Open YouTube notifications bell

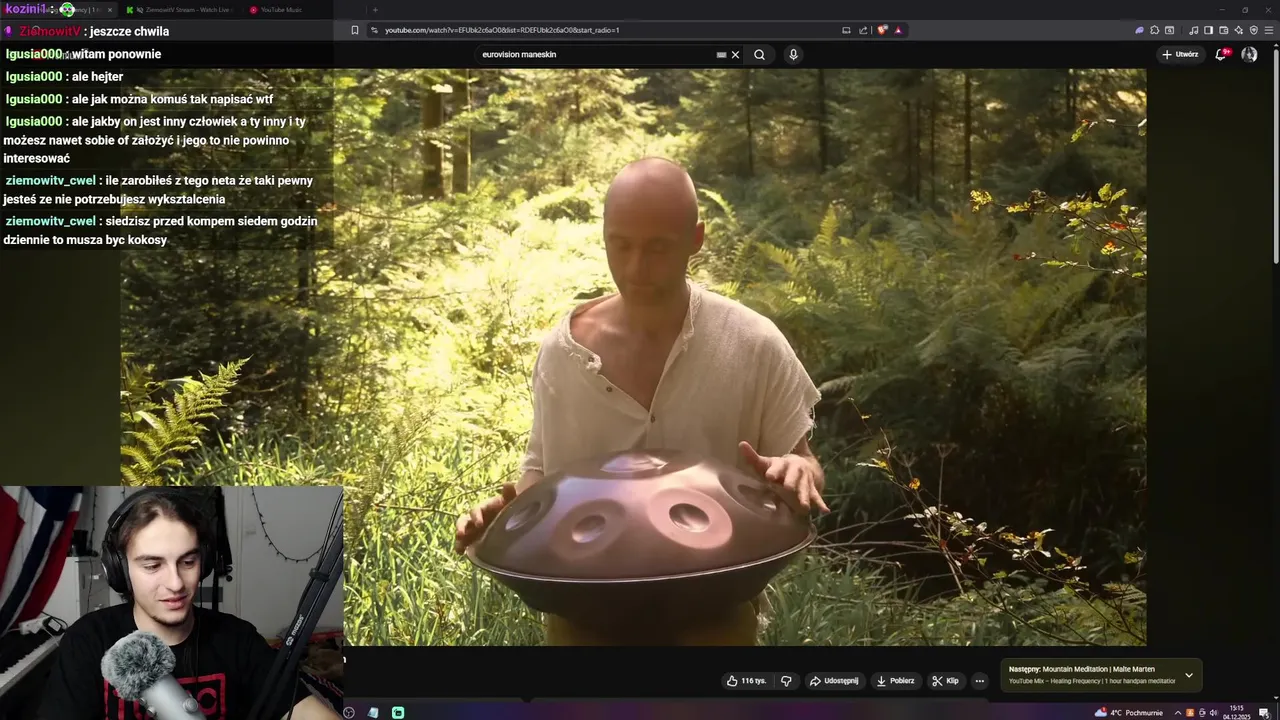click(x=1221, y=54)
